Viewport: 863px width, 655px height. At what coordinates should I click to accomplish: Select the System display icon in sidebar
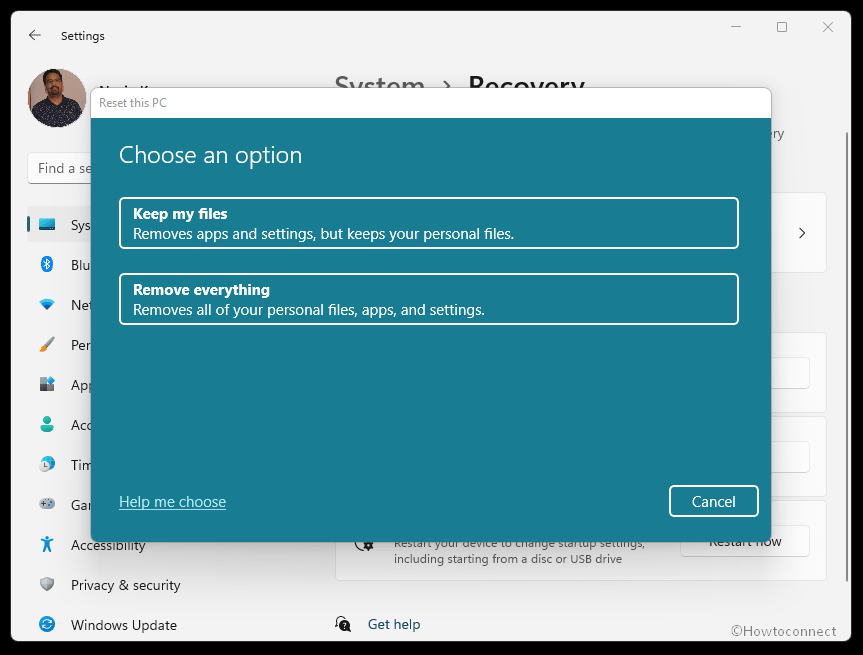tap(47, 224)
